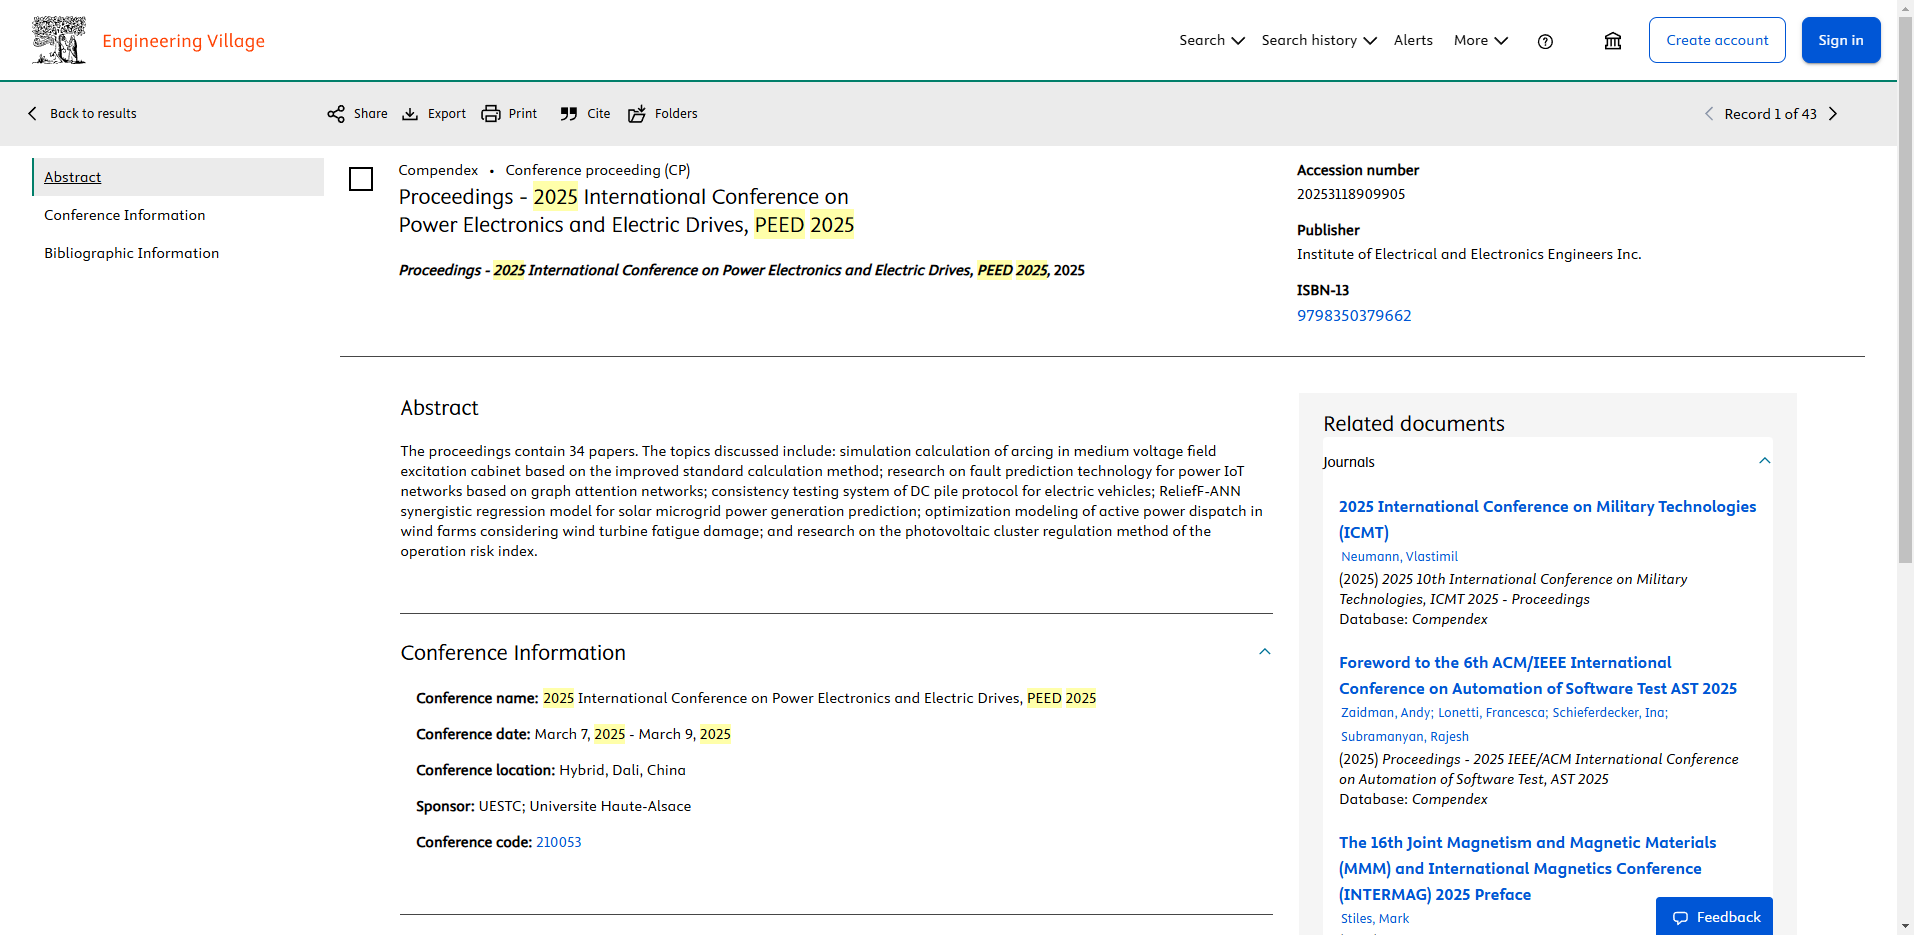Viewport: 1914px width, 935px height.
Task: Collapse the Conference Information section
Action: 1264,652
